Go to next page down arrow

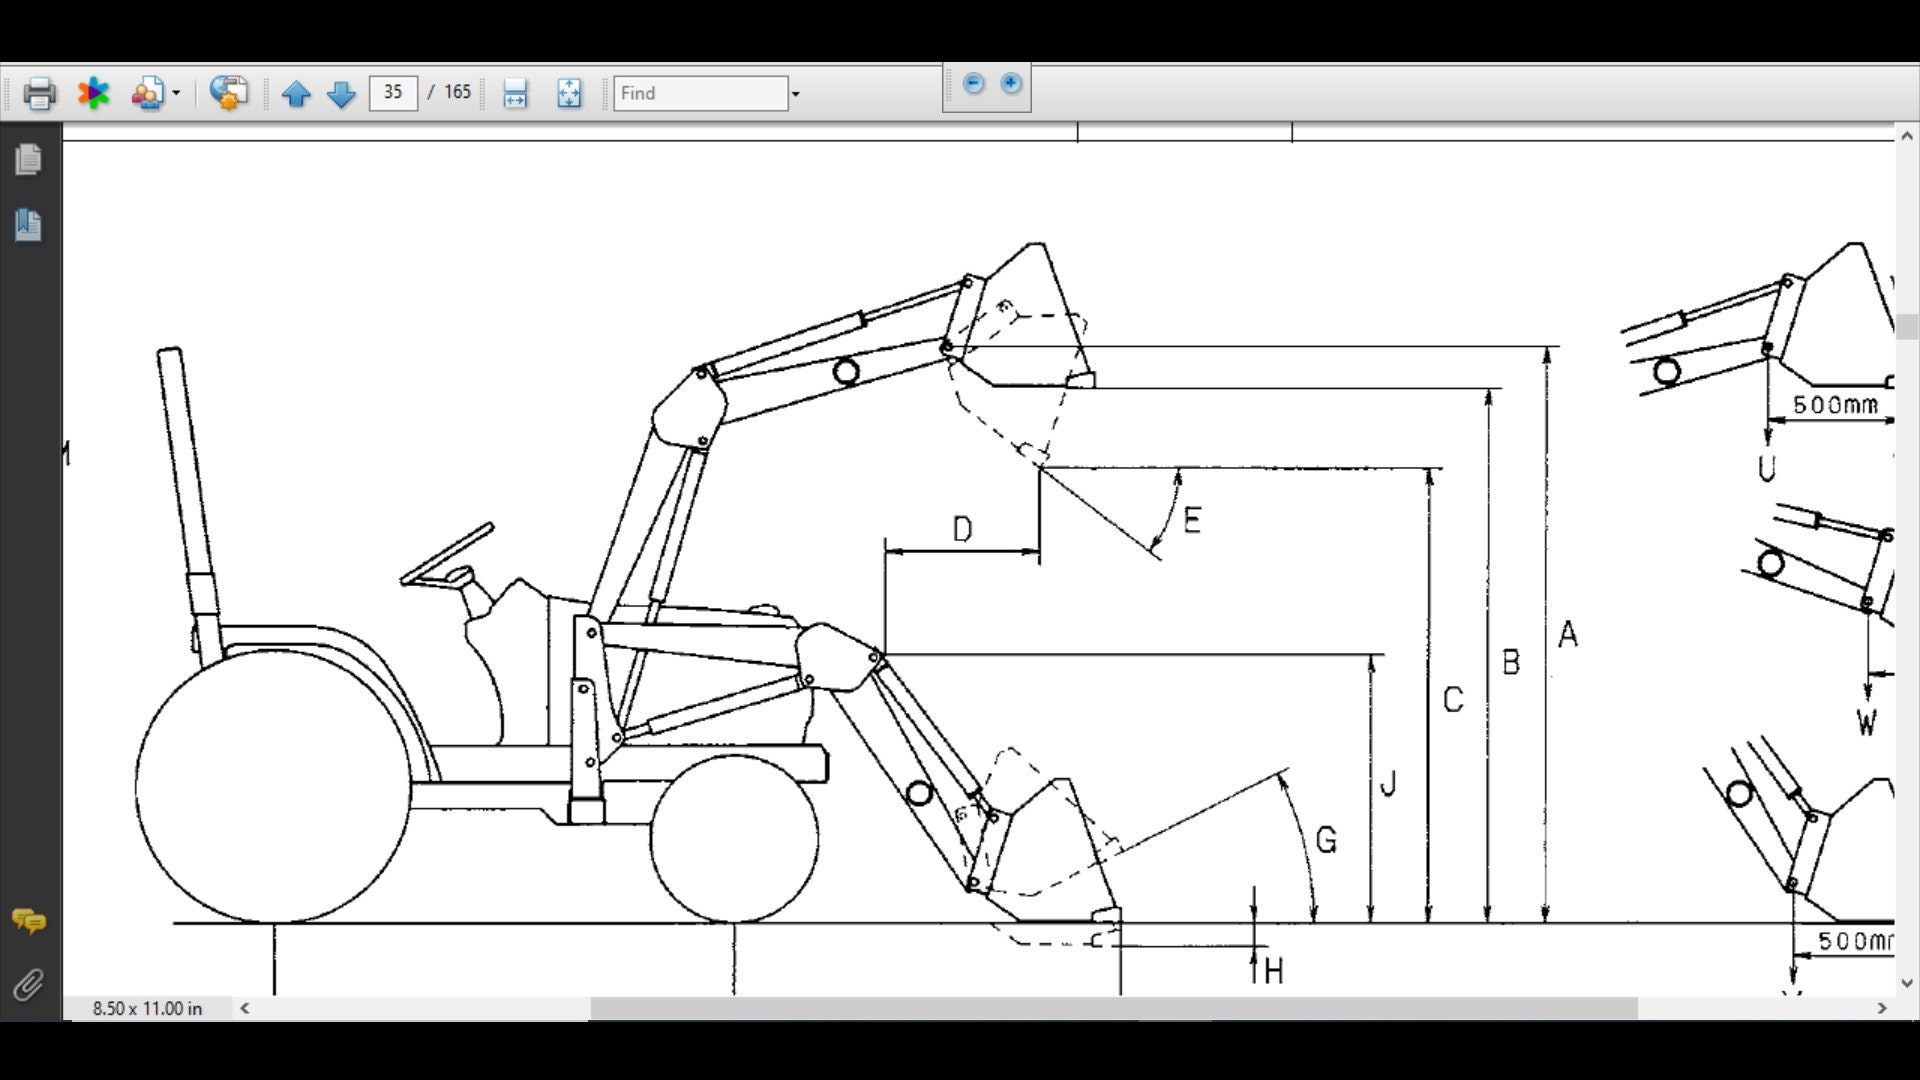[x=341, y=94]
